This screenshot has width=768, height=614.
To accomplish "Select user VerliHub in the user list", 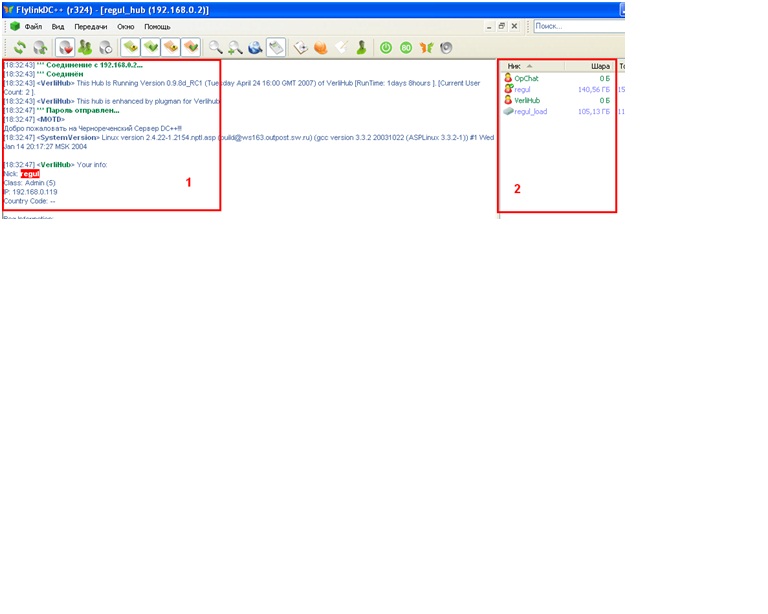I will pos(527,100).
